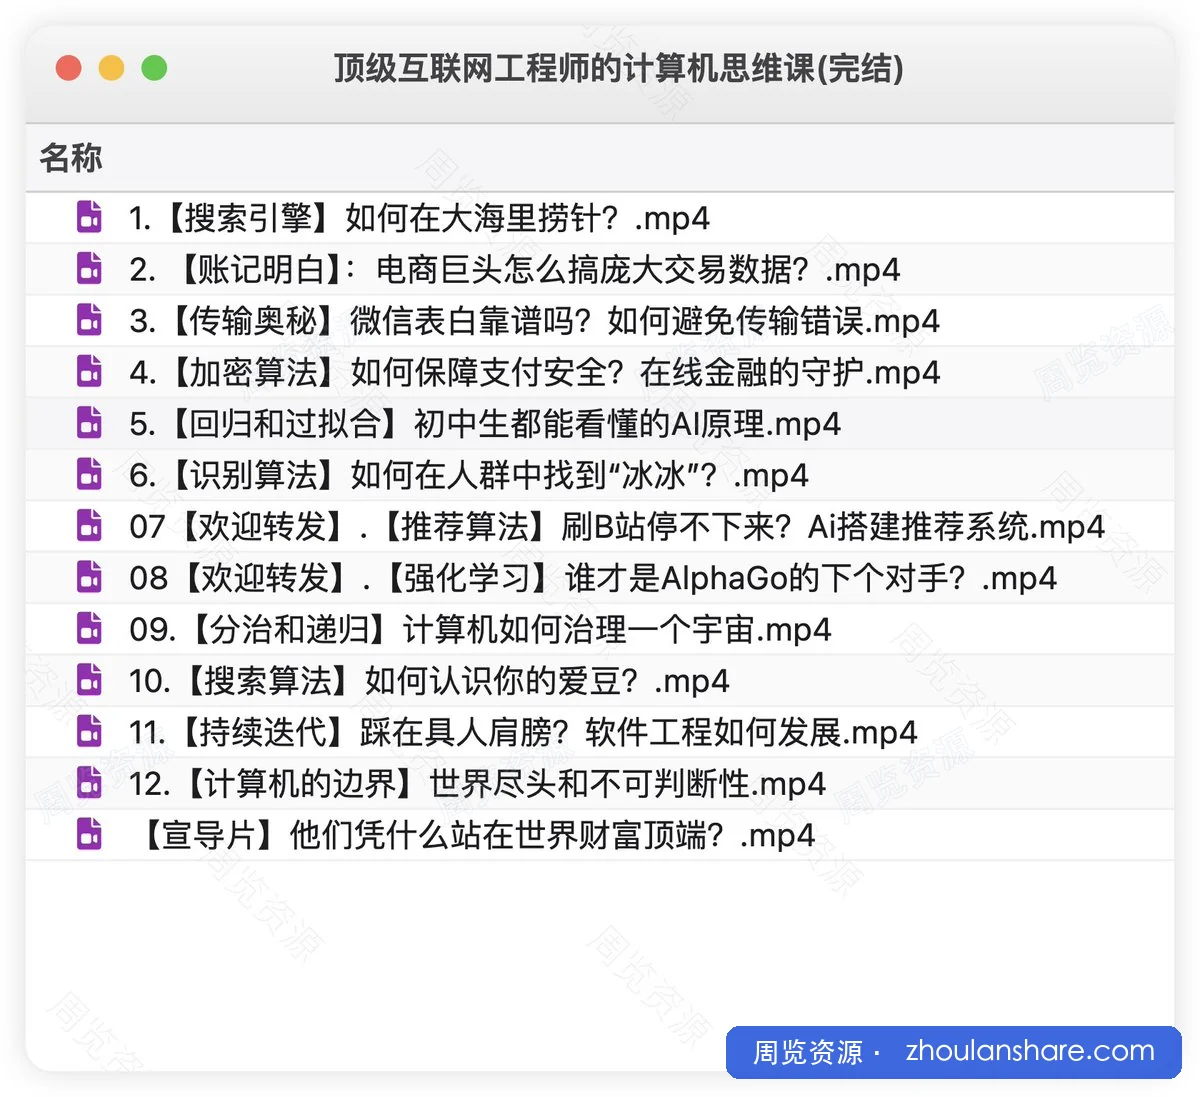Sort by the 名称 column header

tap(600, 157)
